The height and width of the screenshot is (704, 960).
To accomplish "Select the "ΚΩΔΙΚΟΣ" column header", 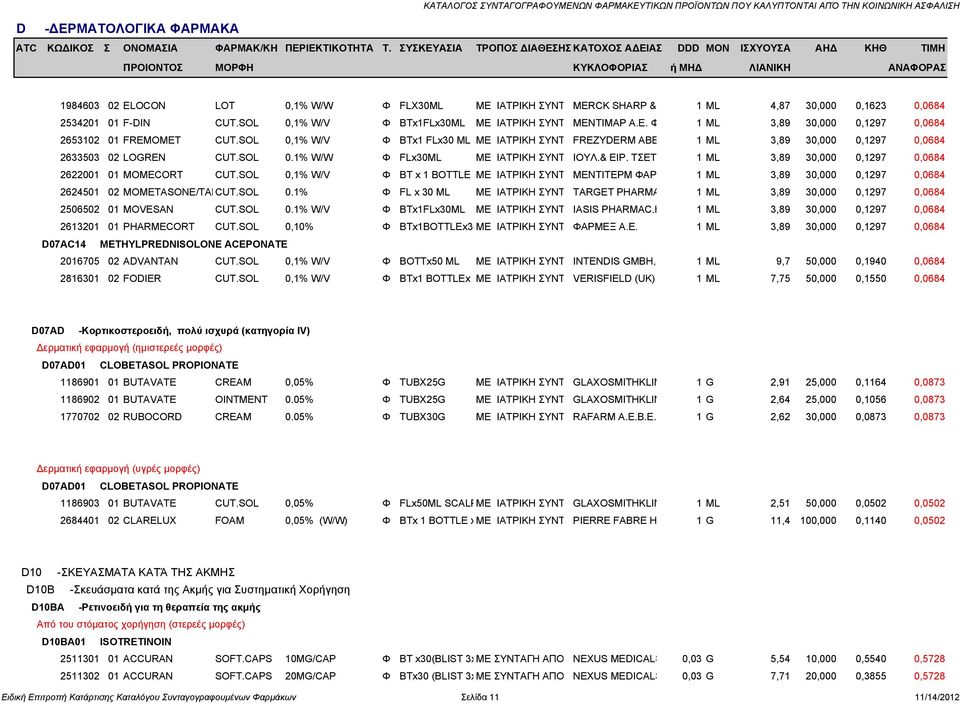I will tap(70, 48).
